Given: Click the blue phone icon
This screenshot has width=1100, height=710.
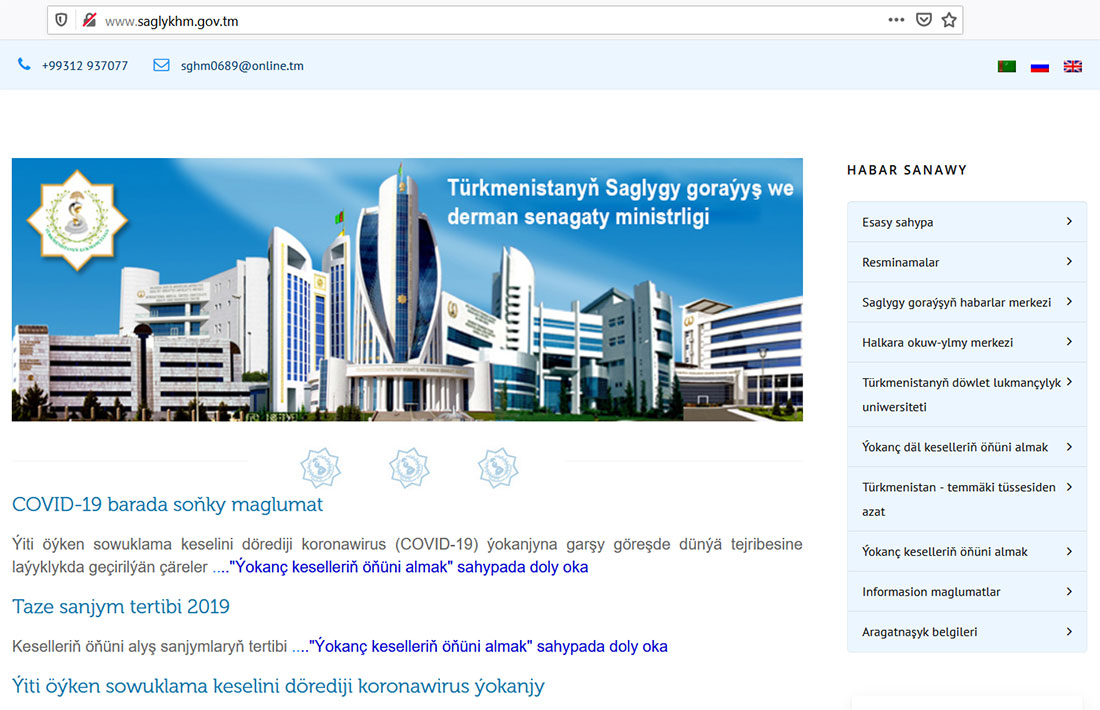Looking at the screenshot, I should 23,64.
